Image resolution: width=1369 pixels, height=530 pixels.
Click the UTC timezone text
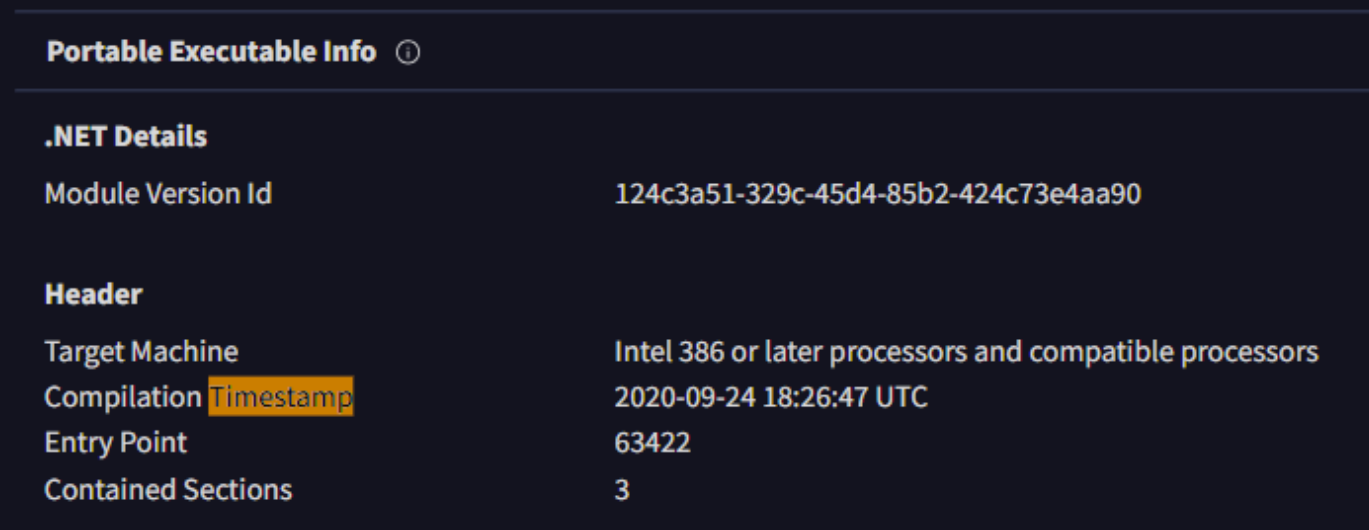[x=902, y=398]
